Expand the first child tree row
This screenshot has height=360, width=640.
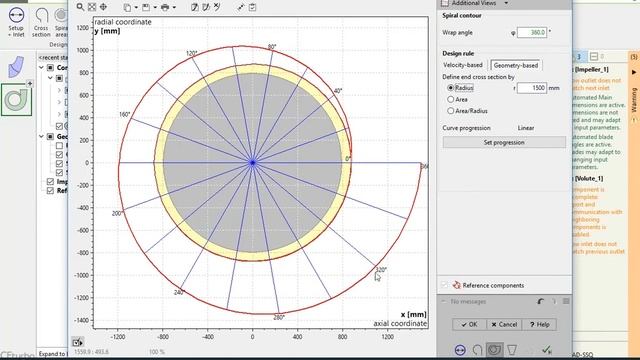pos(59,90)
